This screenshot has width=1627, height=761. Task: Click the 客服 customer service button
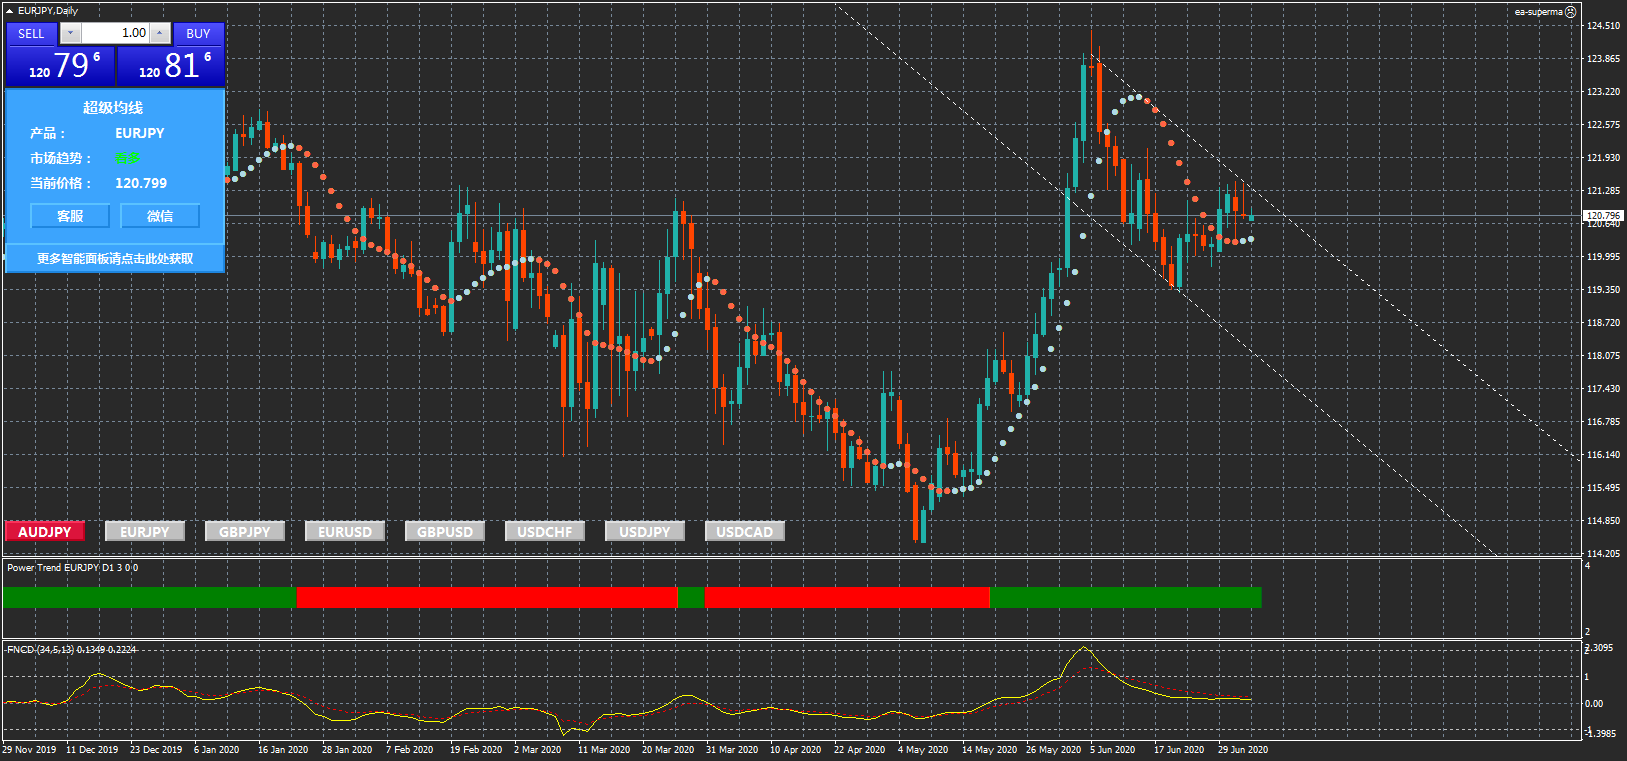tap(70, 216)
